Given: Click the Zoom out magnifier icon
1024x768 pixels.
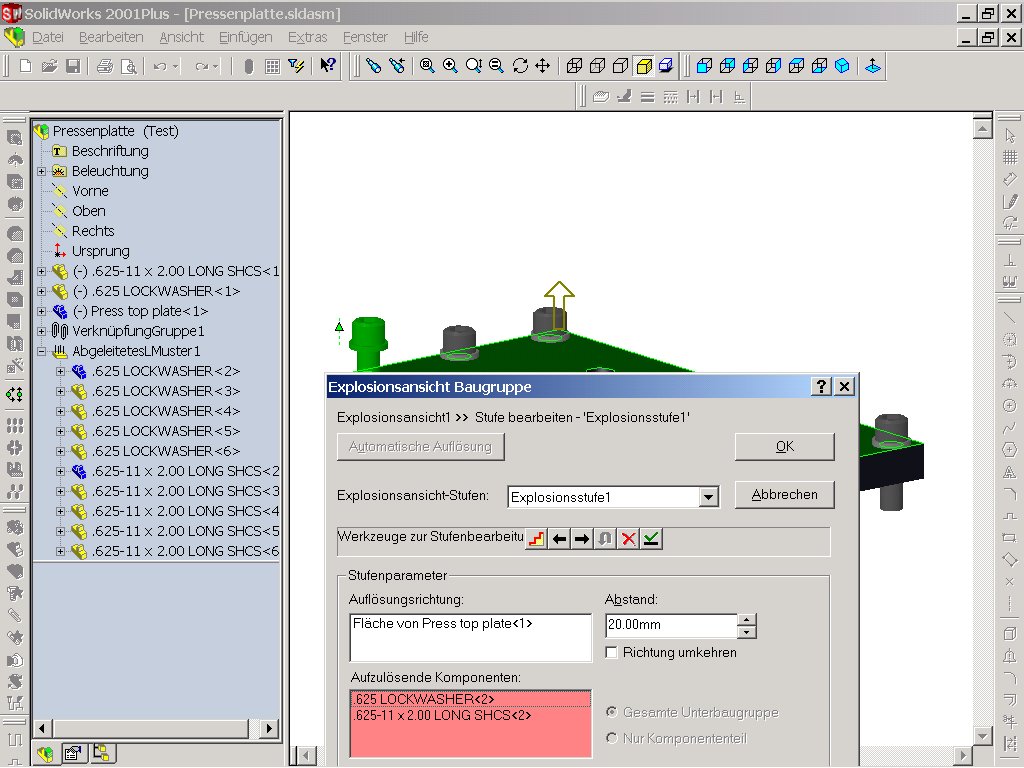Looking at the screenshot, I should tap(496, 65).
